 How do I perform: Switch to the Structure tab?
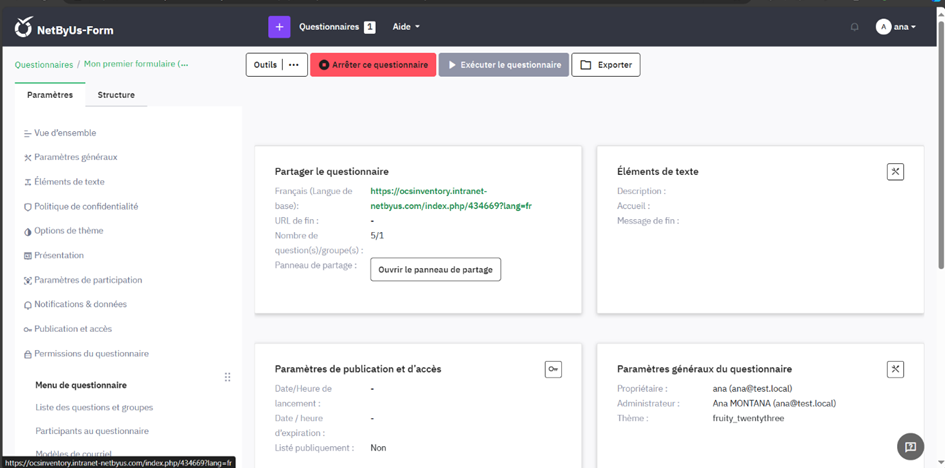click(116, 95)
